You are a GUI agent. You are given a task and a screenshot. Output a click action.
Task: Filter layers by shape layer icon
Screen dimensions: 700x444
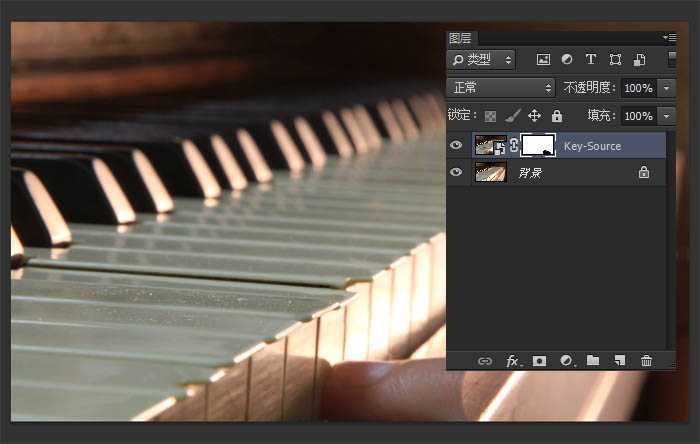tap(615, 59)
